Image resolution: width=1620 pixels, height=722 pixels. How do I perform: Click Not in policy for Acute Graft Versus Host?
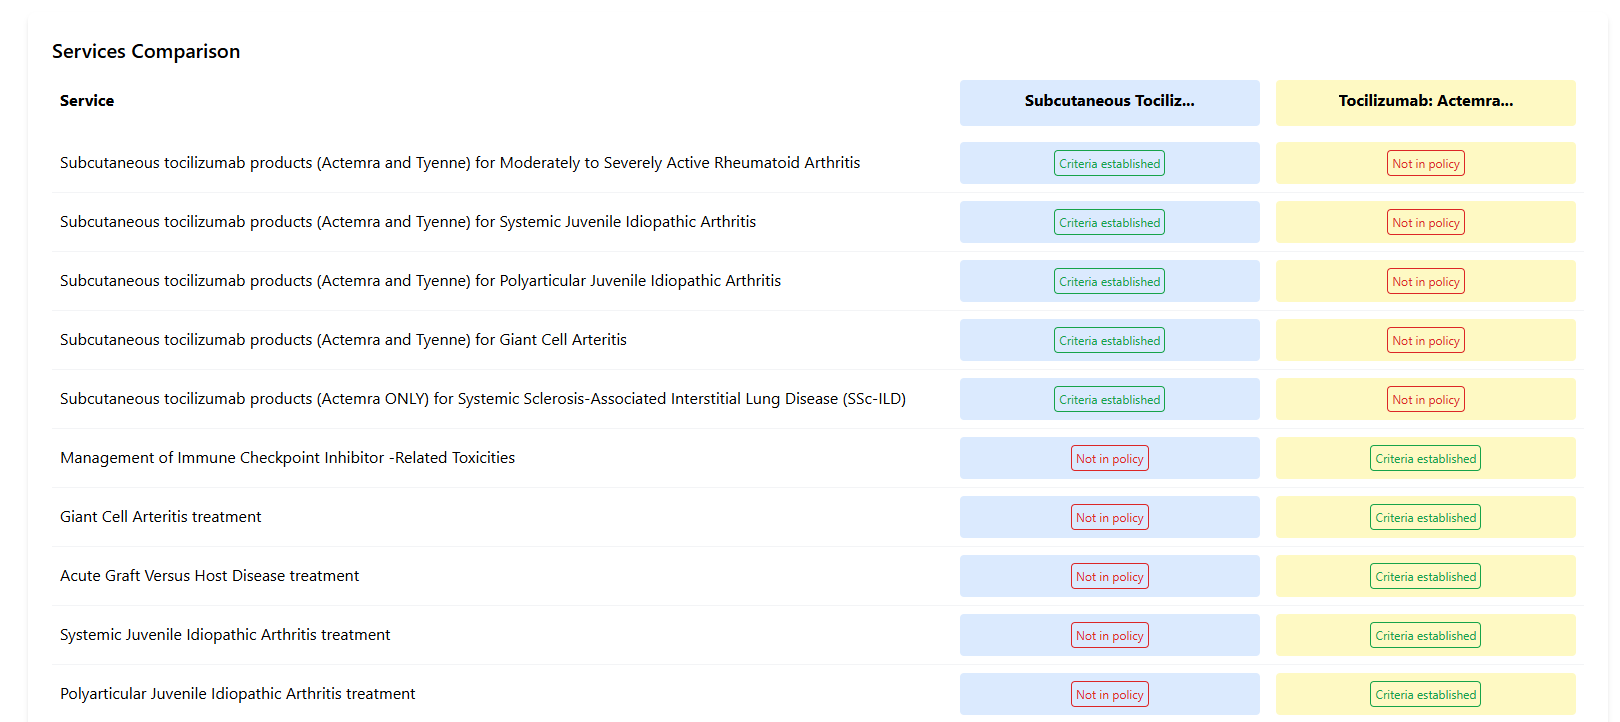1109,577
